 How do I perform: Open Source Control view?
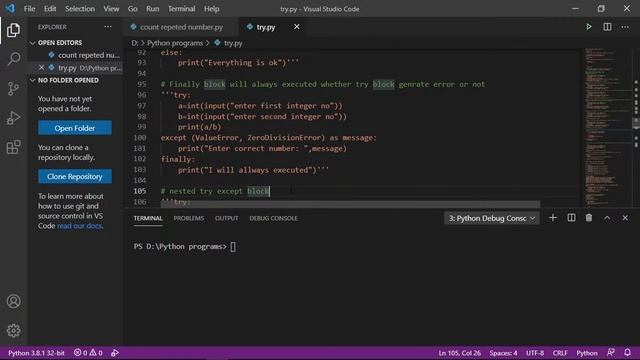(x=13, y=89)
